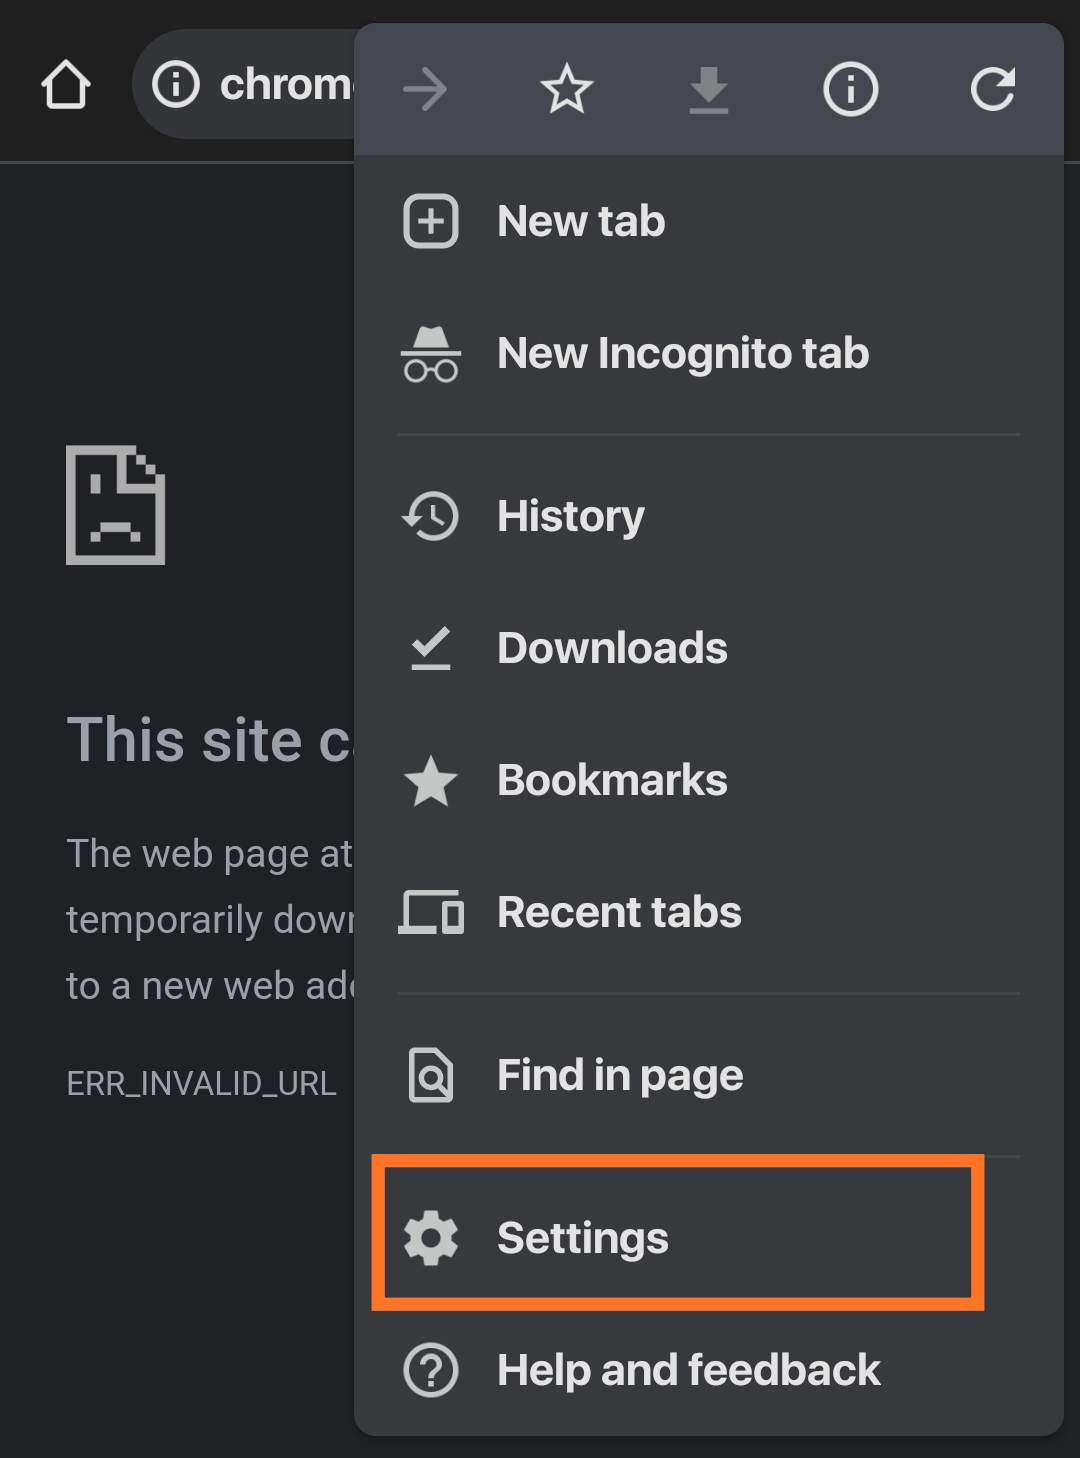Open a New Incognito tab
The width and height of the screenshot is (1080, 1458).
(x=683, y=353)
